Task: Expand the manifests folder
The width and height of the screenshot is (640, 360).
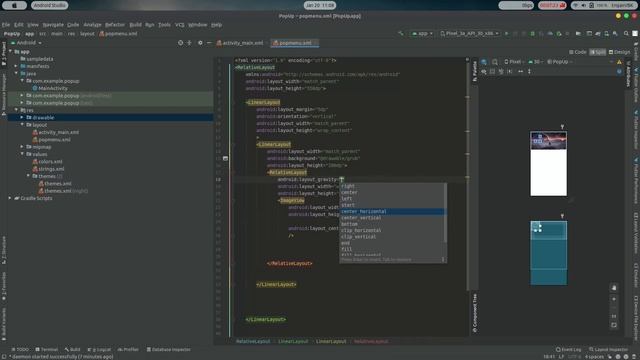Action: click(x=16, y=66)
